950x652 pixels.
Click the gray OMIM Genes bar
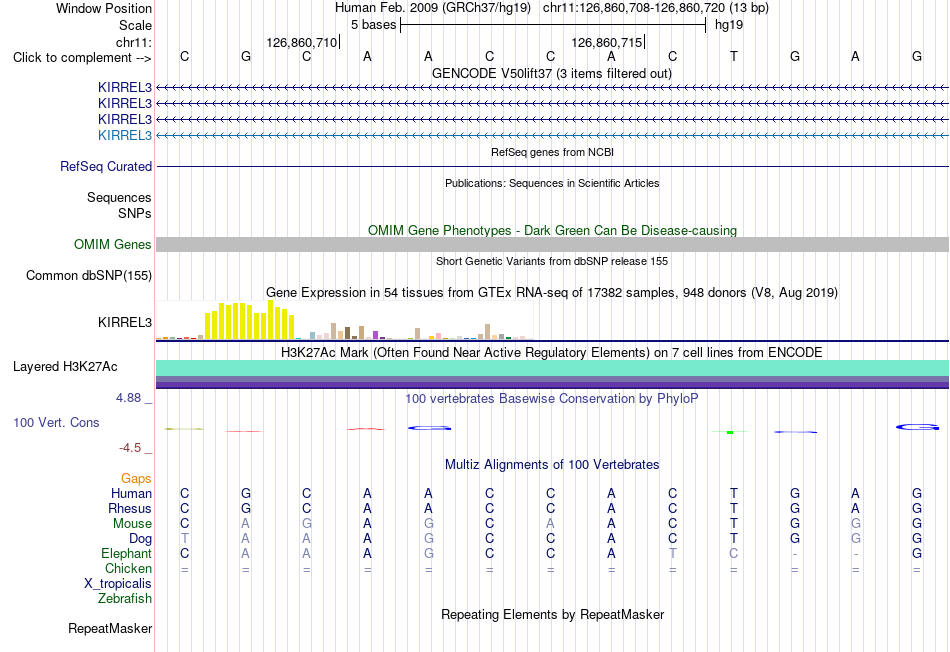pos(552,244)
